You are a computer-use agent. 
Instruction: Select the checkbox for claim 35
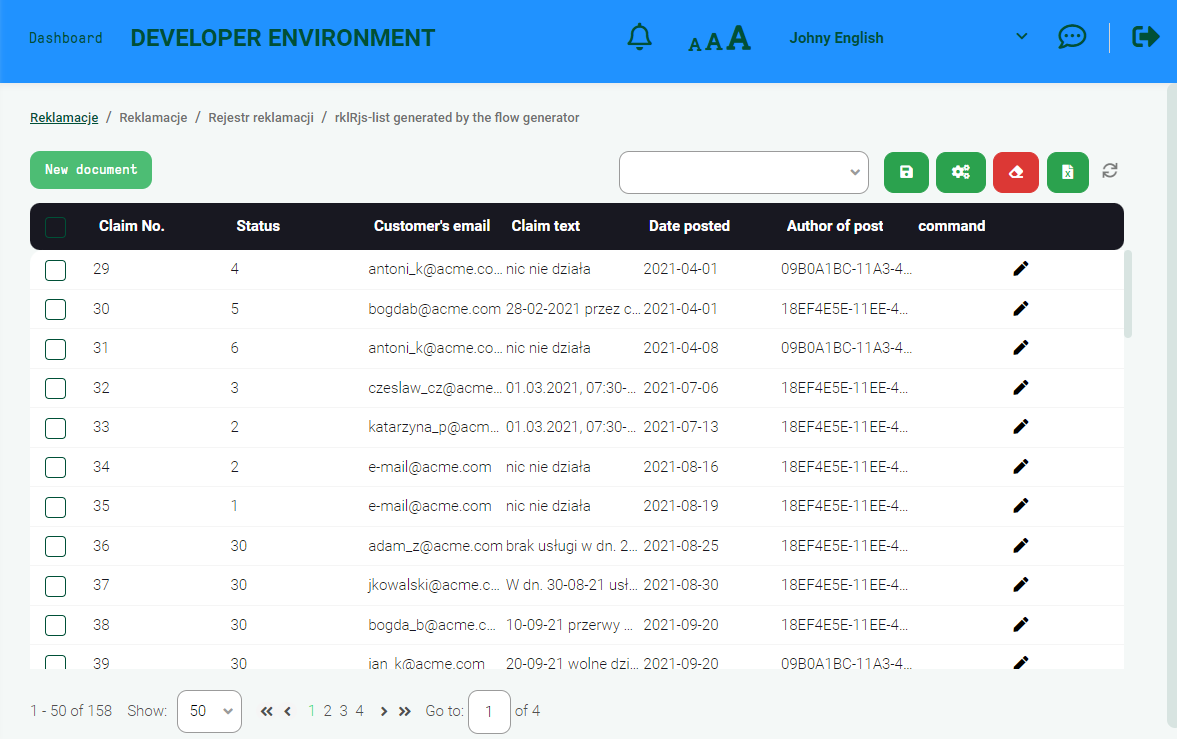coord(56,506)
